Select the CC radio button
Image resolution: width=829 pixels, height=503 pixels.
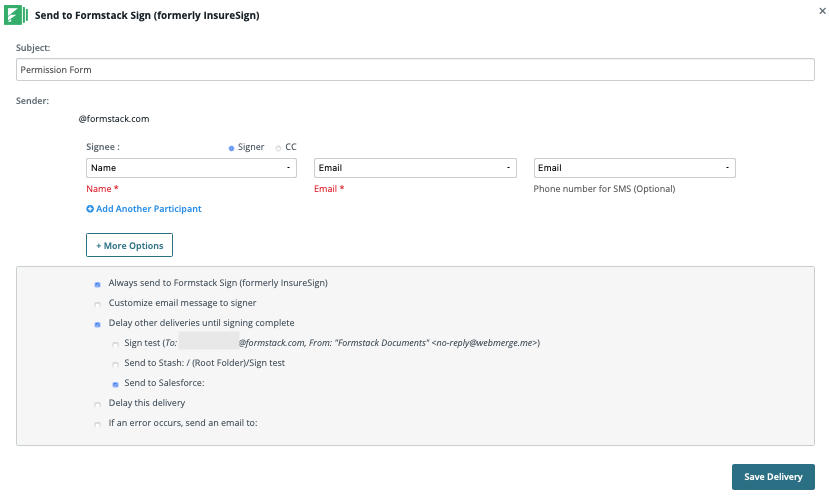(278, 147)
